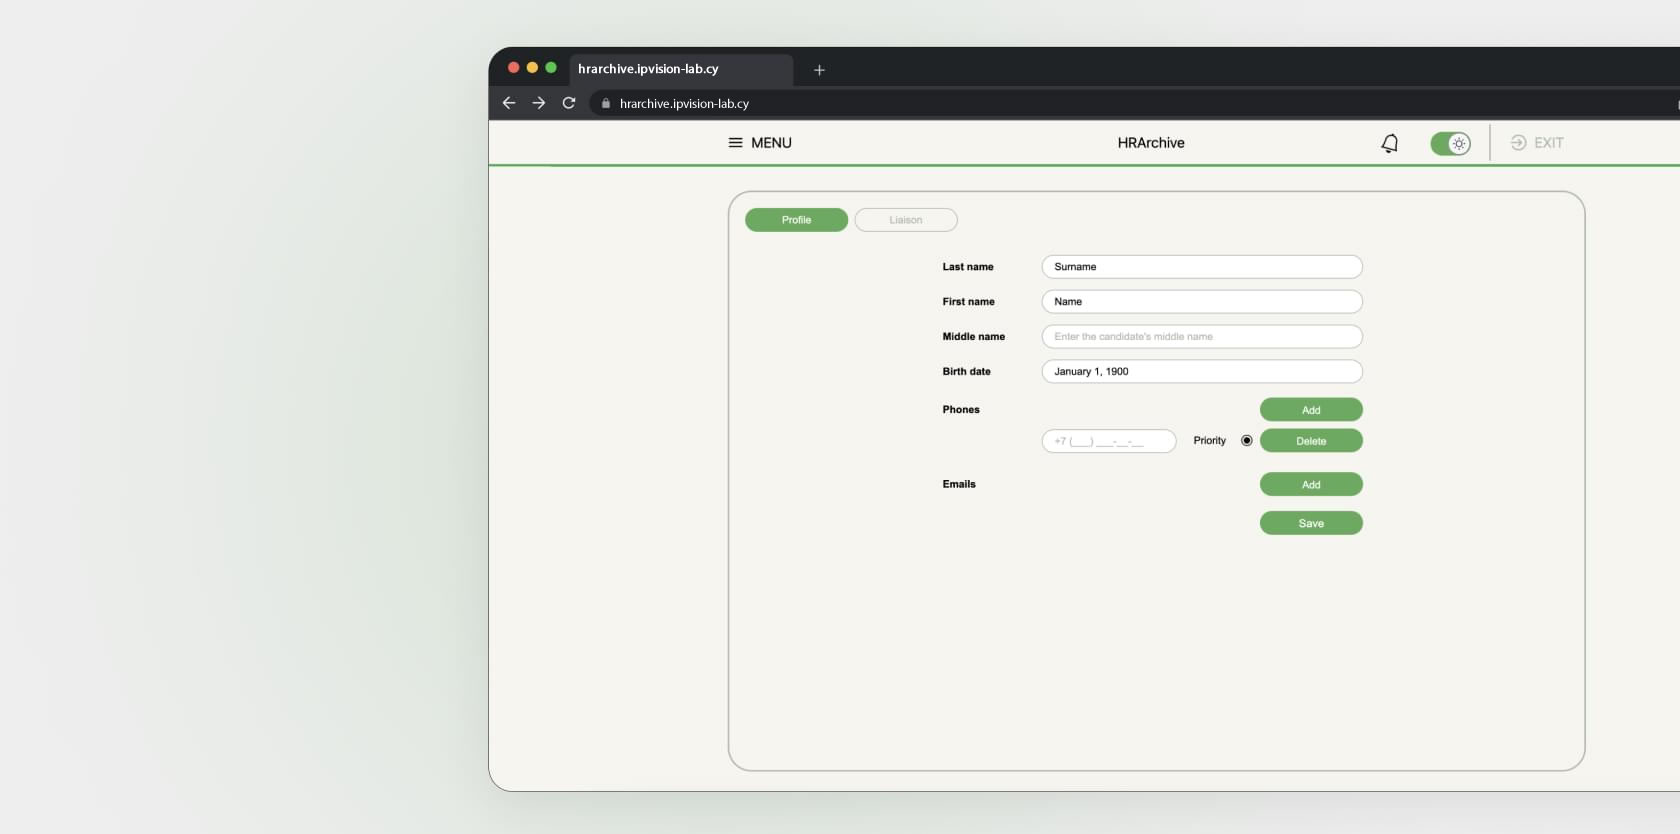Image resolution: width=1680 pixels, height=834 pixels.
Task: Switch to the Liaison tab
Action: (x=906, y=220)
